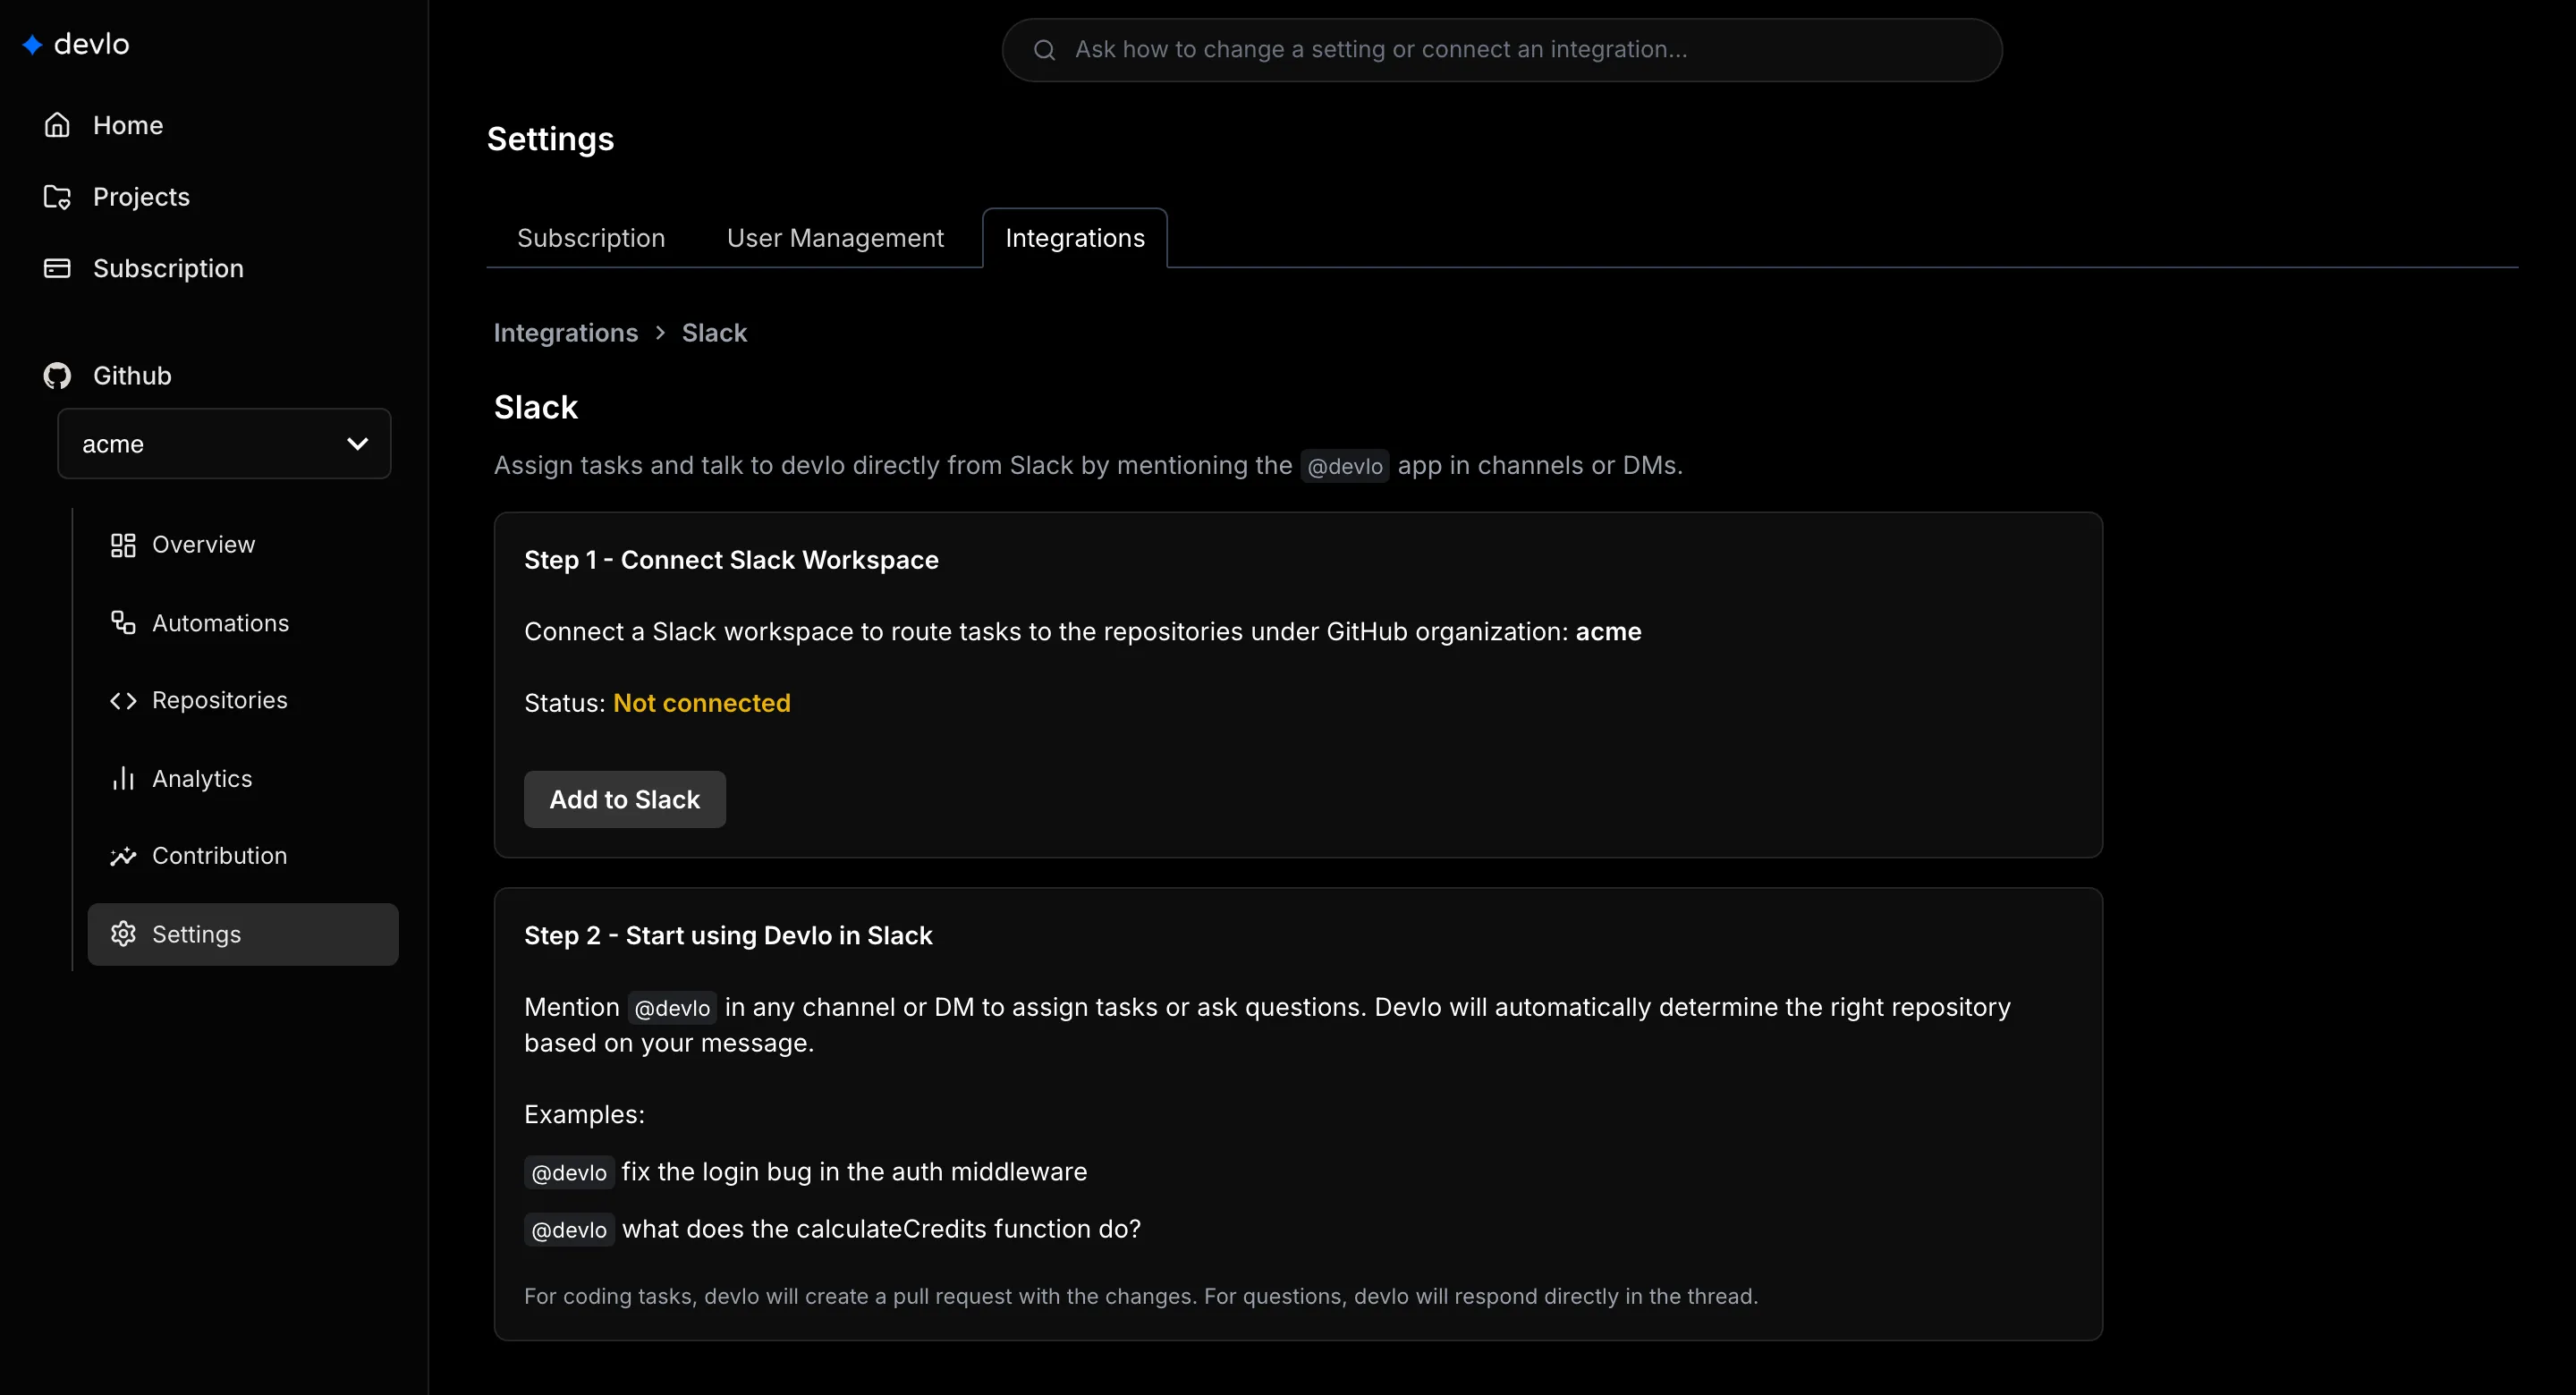
Task: Click the Github octocat icon
Action: [x=57, y=376]
